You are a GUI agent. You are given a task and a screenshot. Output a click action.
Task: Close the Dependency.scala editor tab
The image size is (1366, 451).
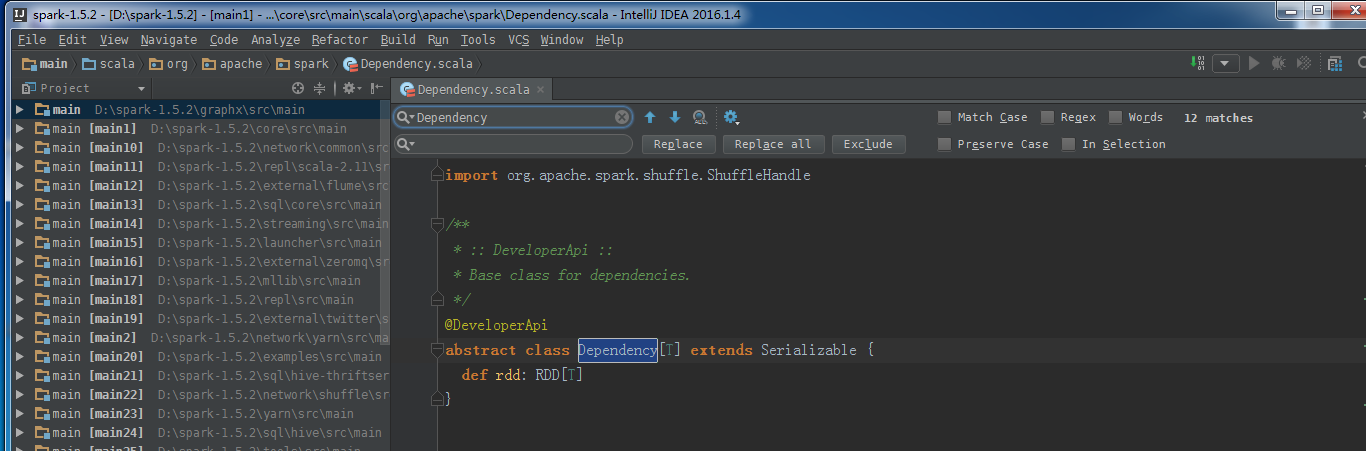click(541, 89)
